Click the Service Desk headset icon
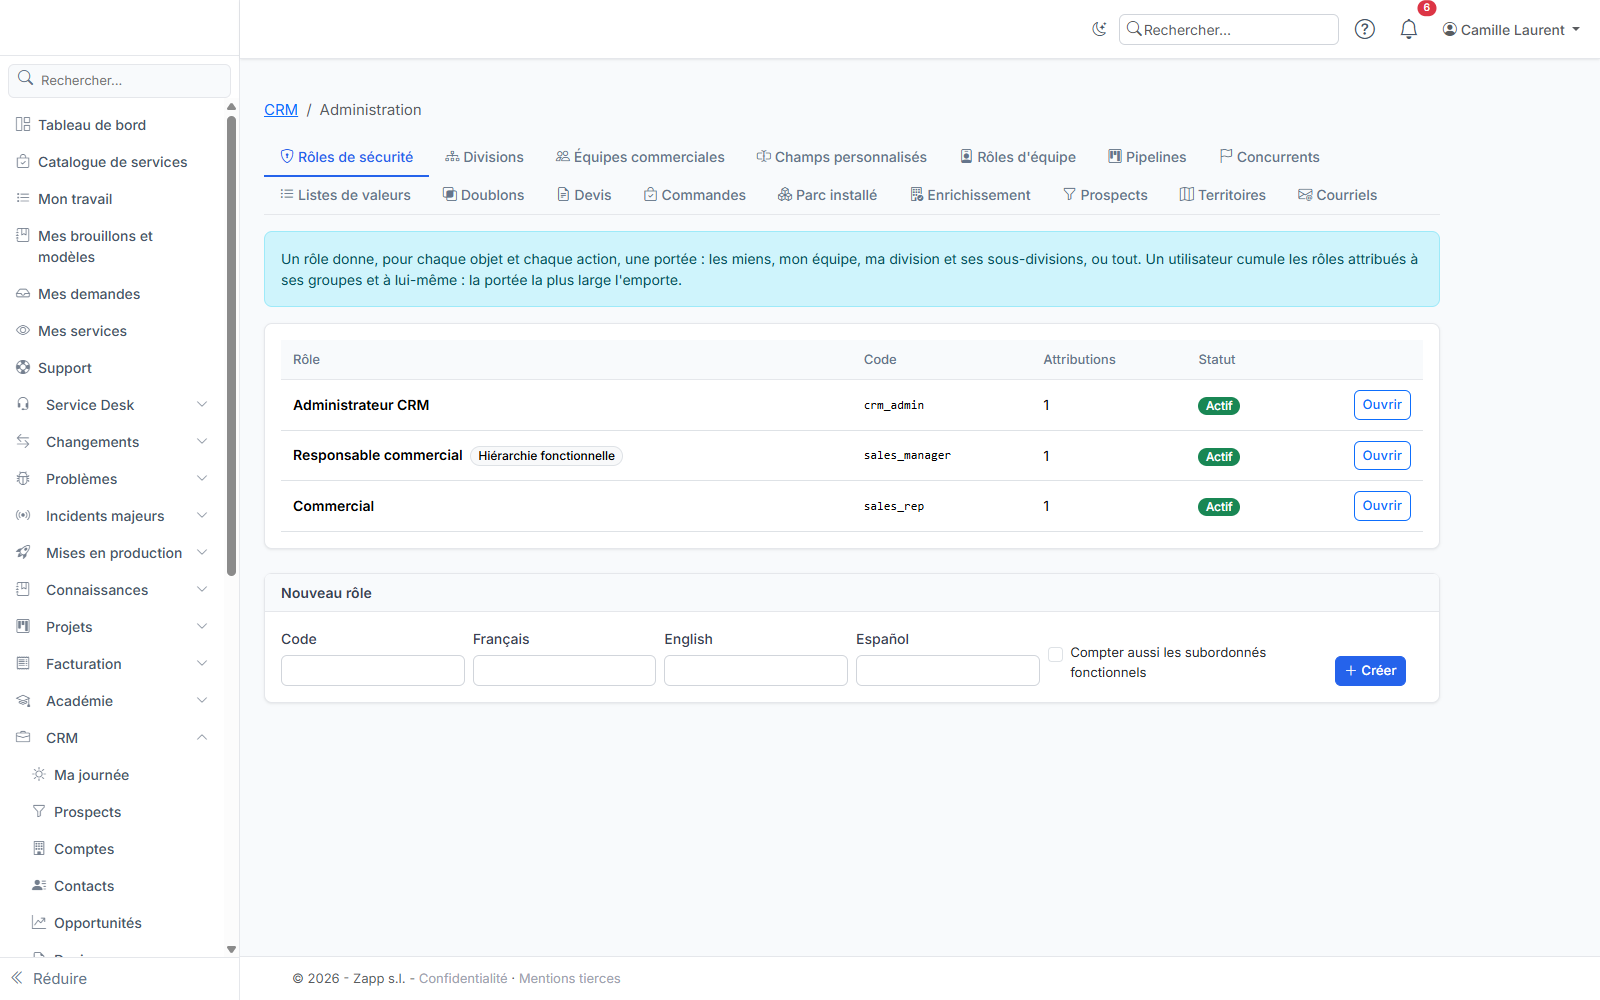Screen dimensions: 1600x1000 pyautogui.click(x=23, y=404)
